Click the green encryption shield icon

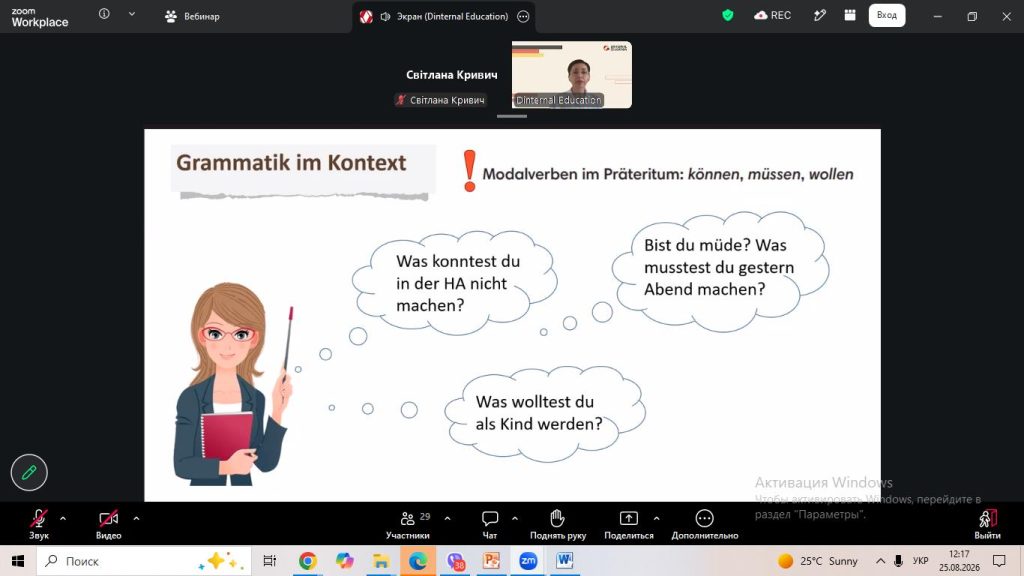(x=728, y=15)
